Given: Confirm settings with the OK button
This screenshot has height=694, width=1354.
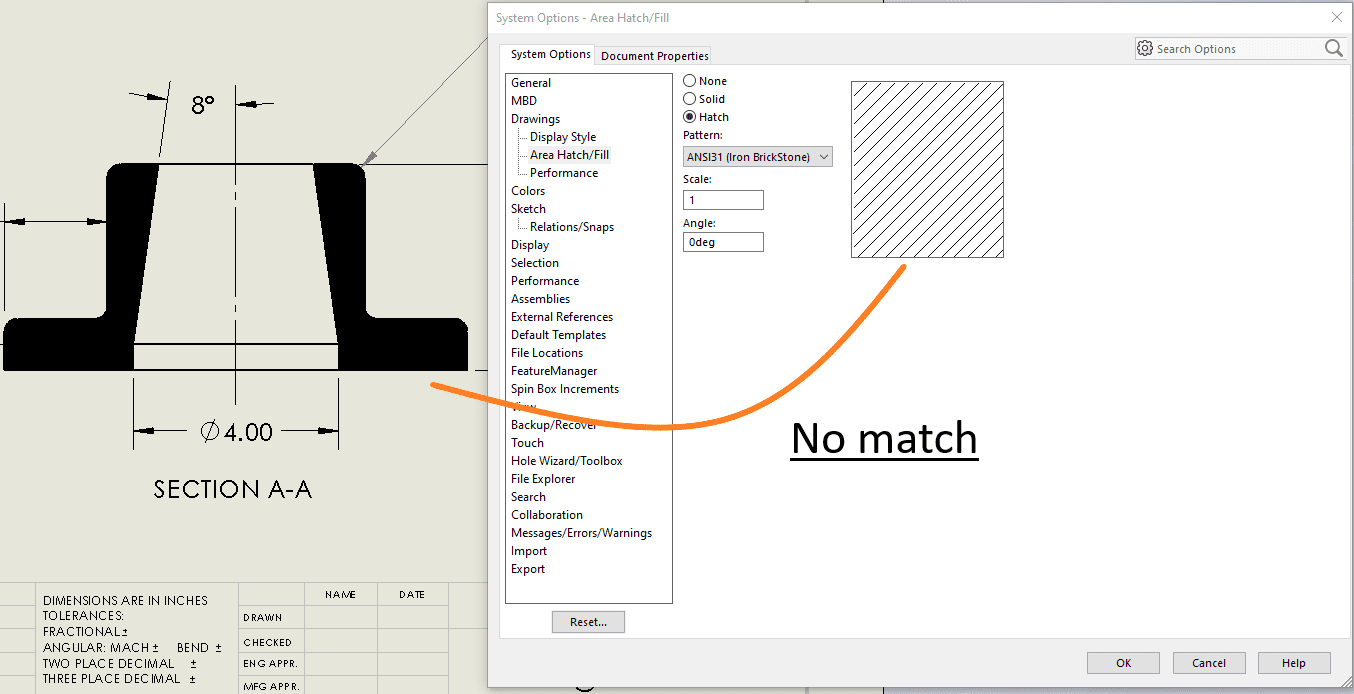Looking at the screenshot, I should coord(1123,662).
